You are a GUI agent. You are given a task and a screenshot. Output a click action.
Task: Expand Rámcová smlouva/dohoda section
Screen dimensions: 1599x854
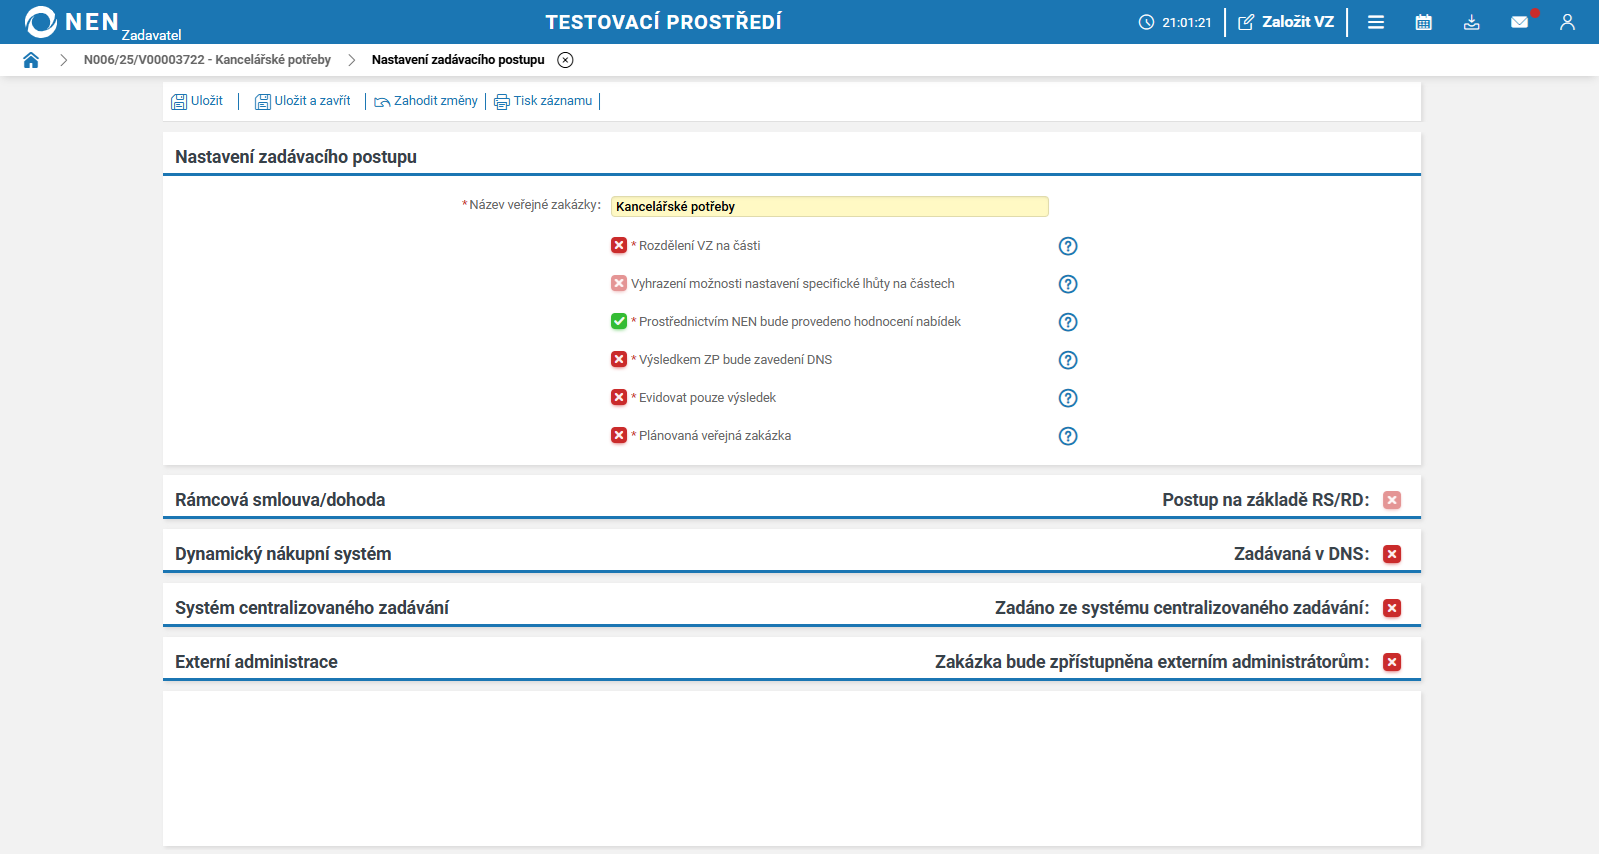(x=280, y=500)
